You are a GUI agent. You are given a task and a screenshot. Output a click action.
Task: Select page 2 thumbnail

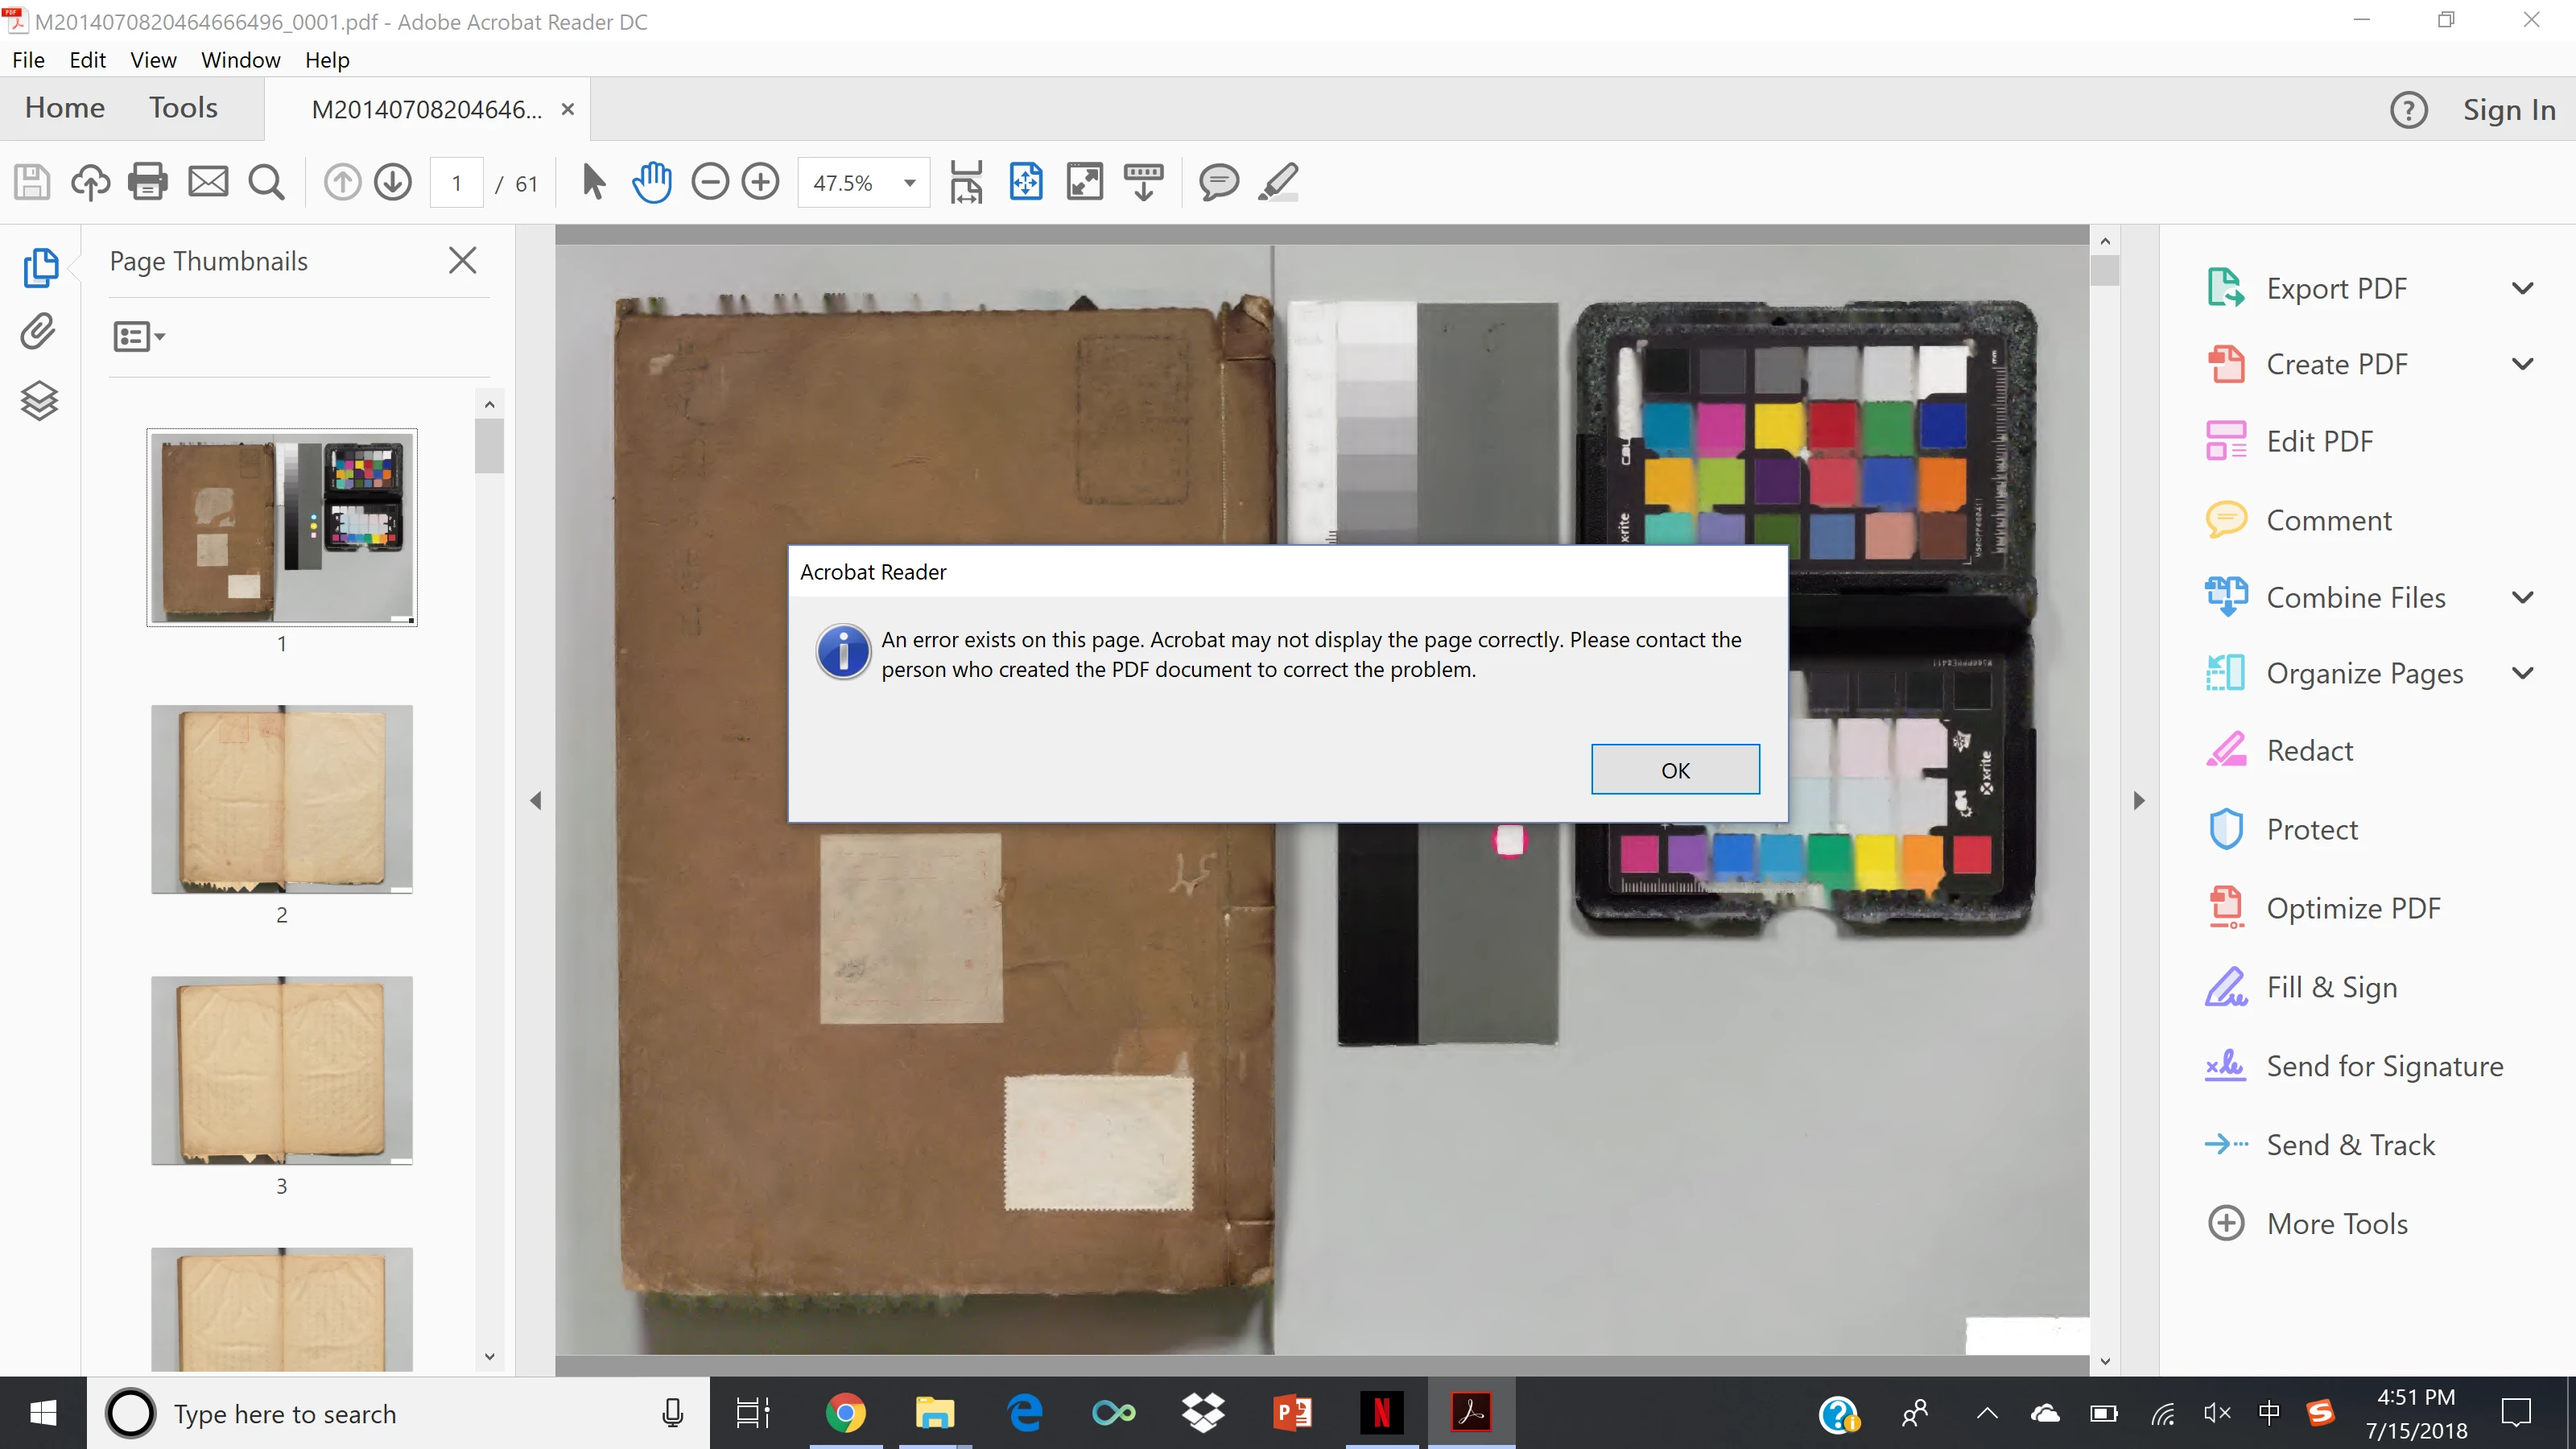coord(282,799)
